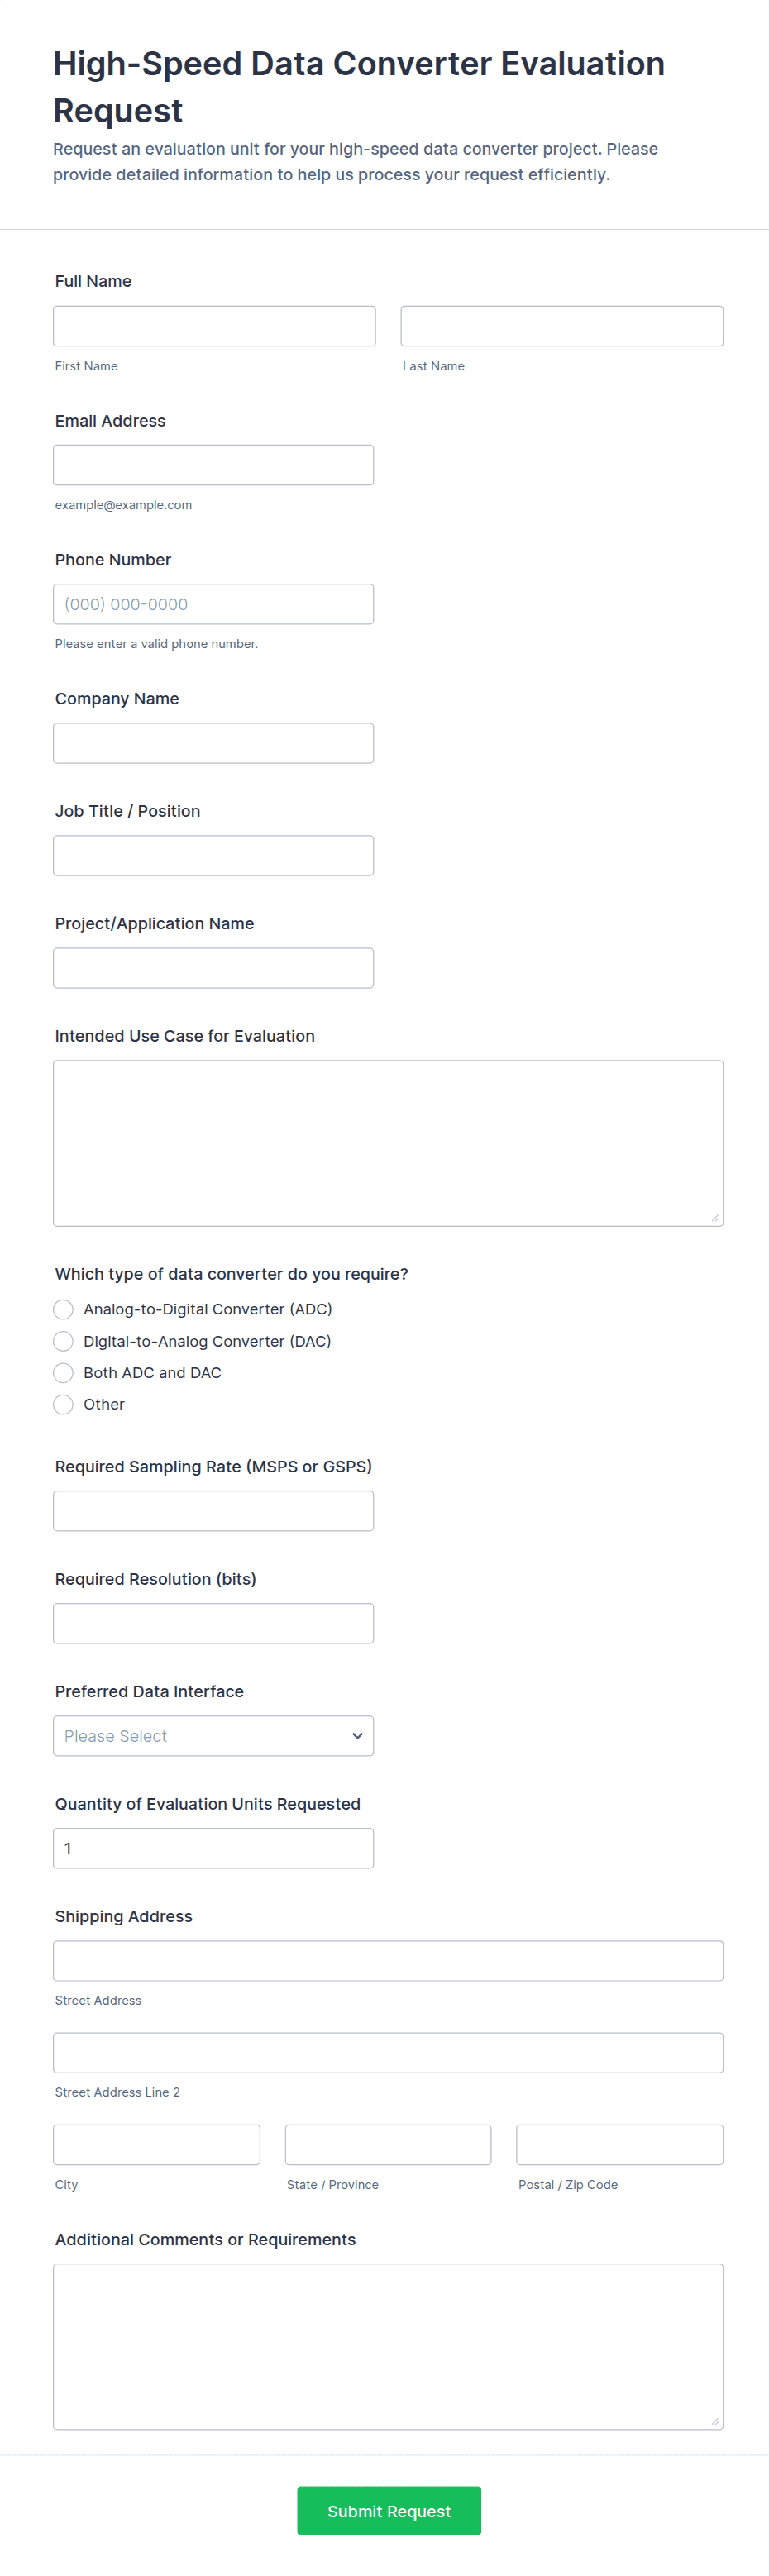Focus the Quantity of Evaluation Units field
Screen dimensions: 769x2576
tap(213, 1848)
